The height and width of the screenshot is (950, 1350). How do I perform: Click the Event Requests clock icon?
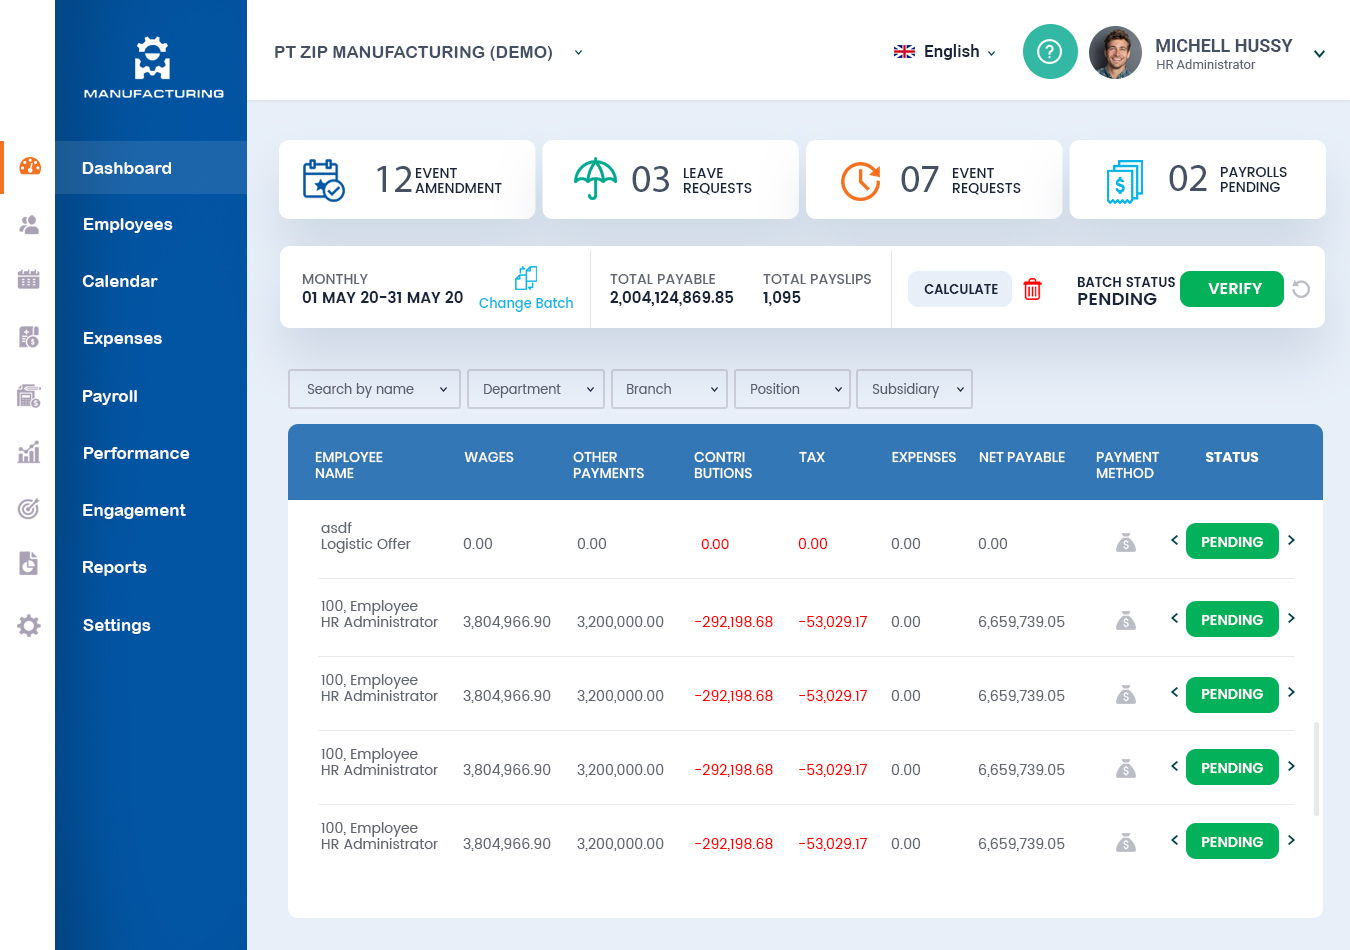pos(860,181)
